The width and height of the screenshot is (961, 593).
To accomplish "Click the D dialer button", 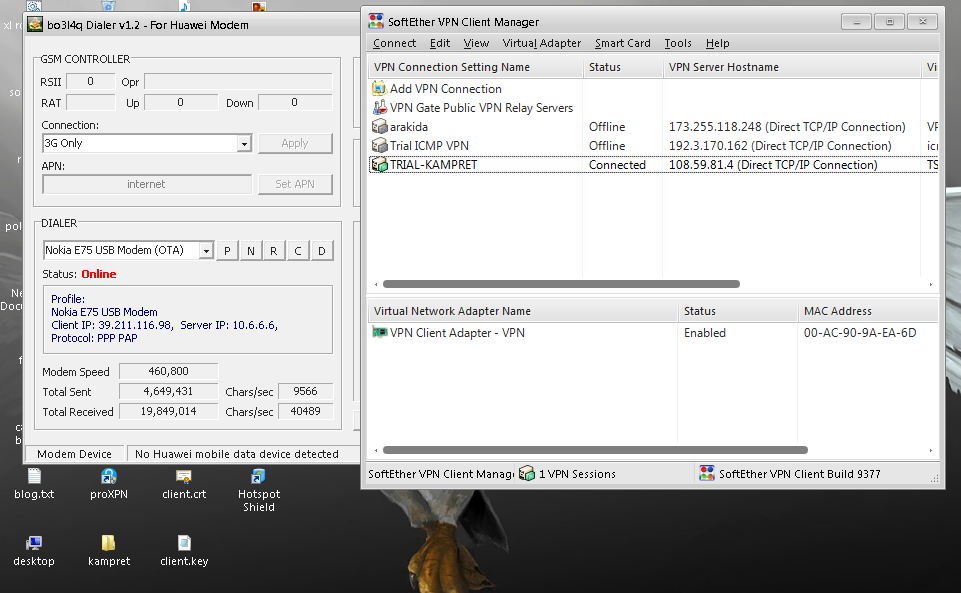I will coord(322,251).
